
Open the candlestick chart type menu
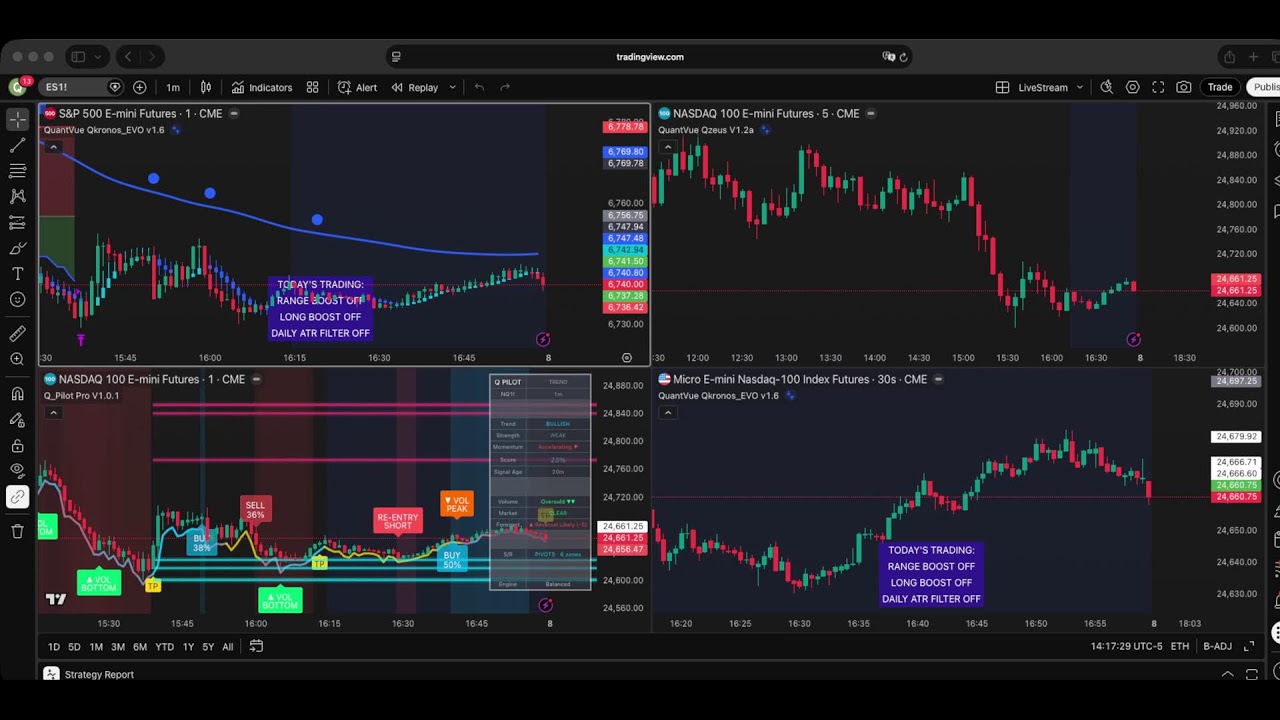click(x=206, y=87)
